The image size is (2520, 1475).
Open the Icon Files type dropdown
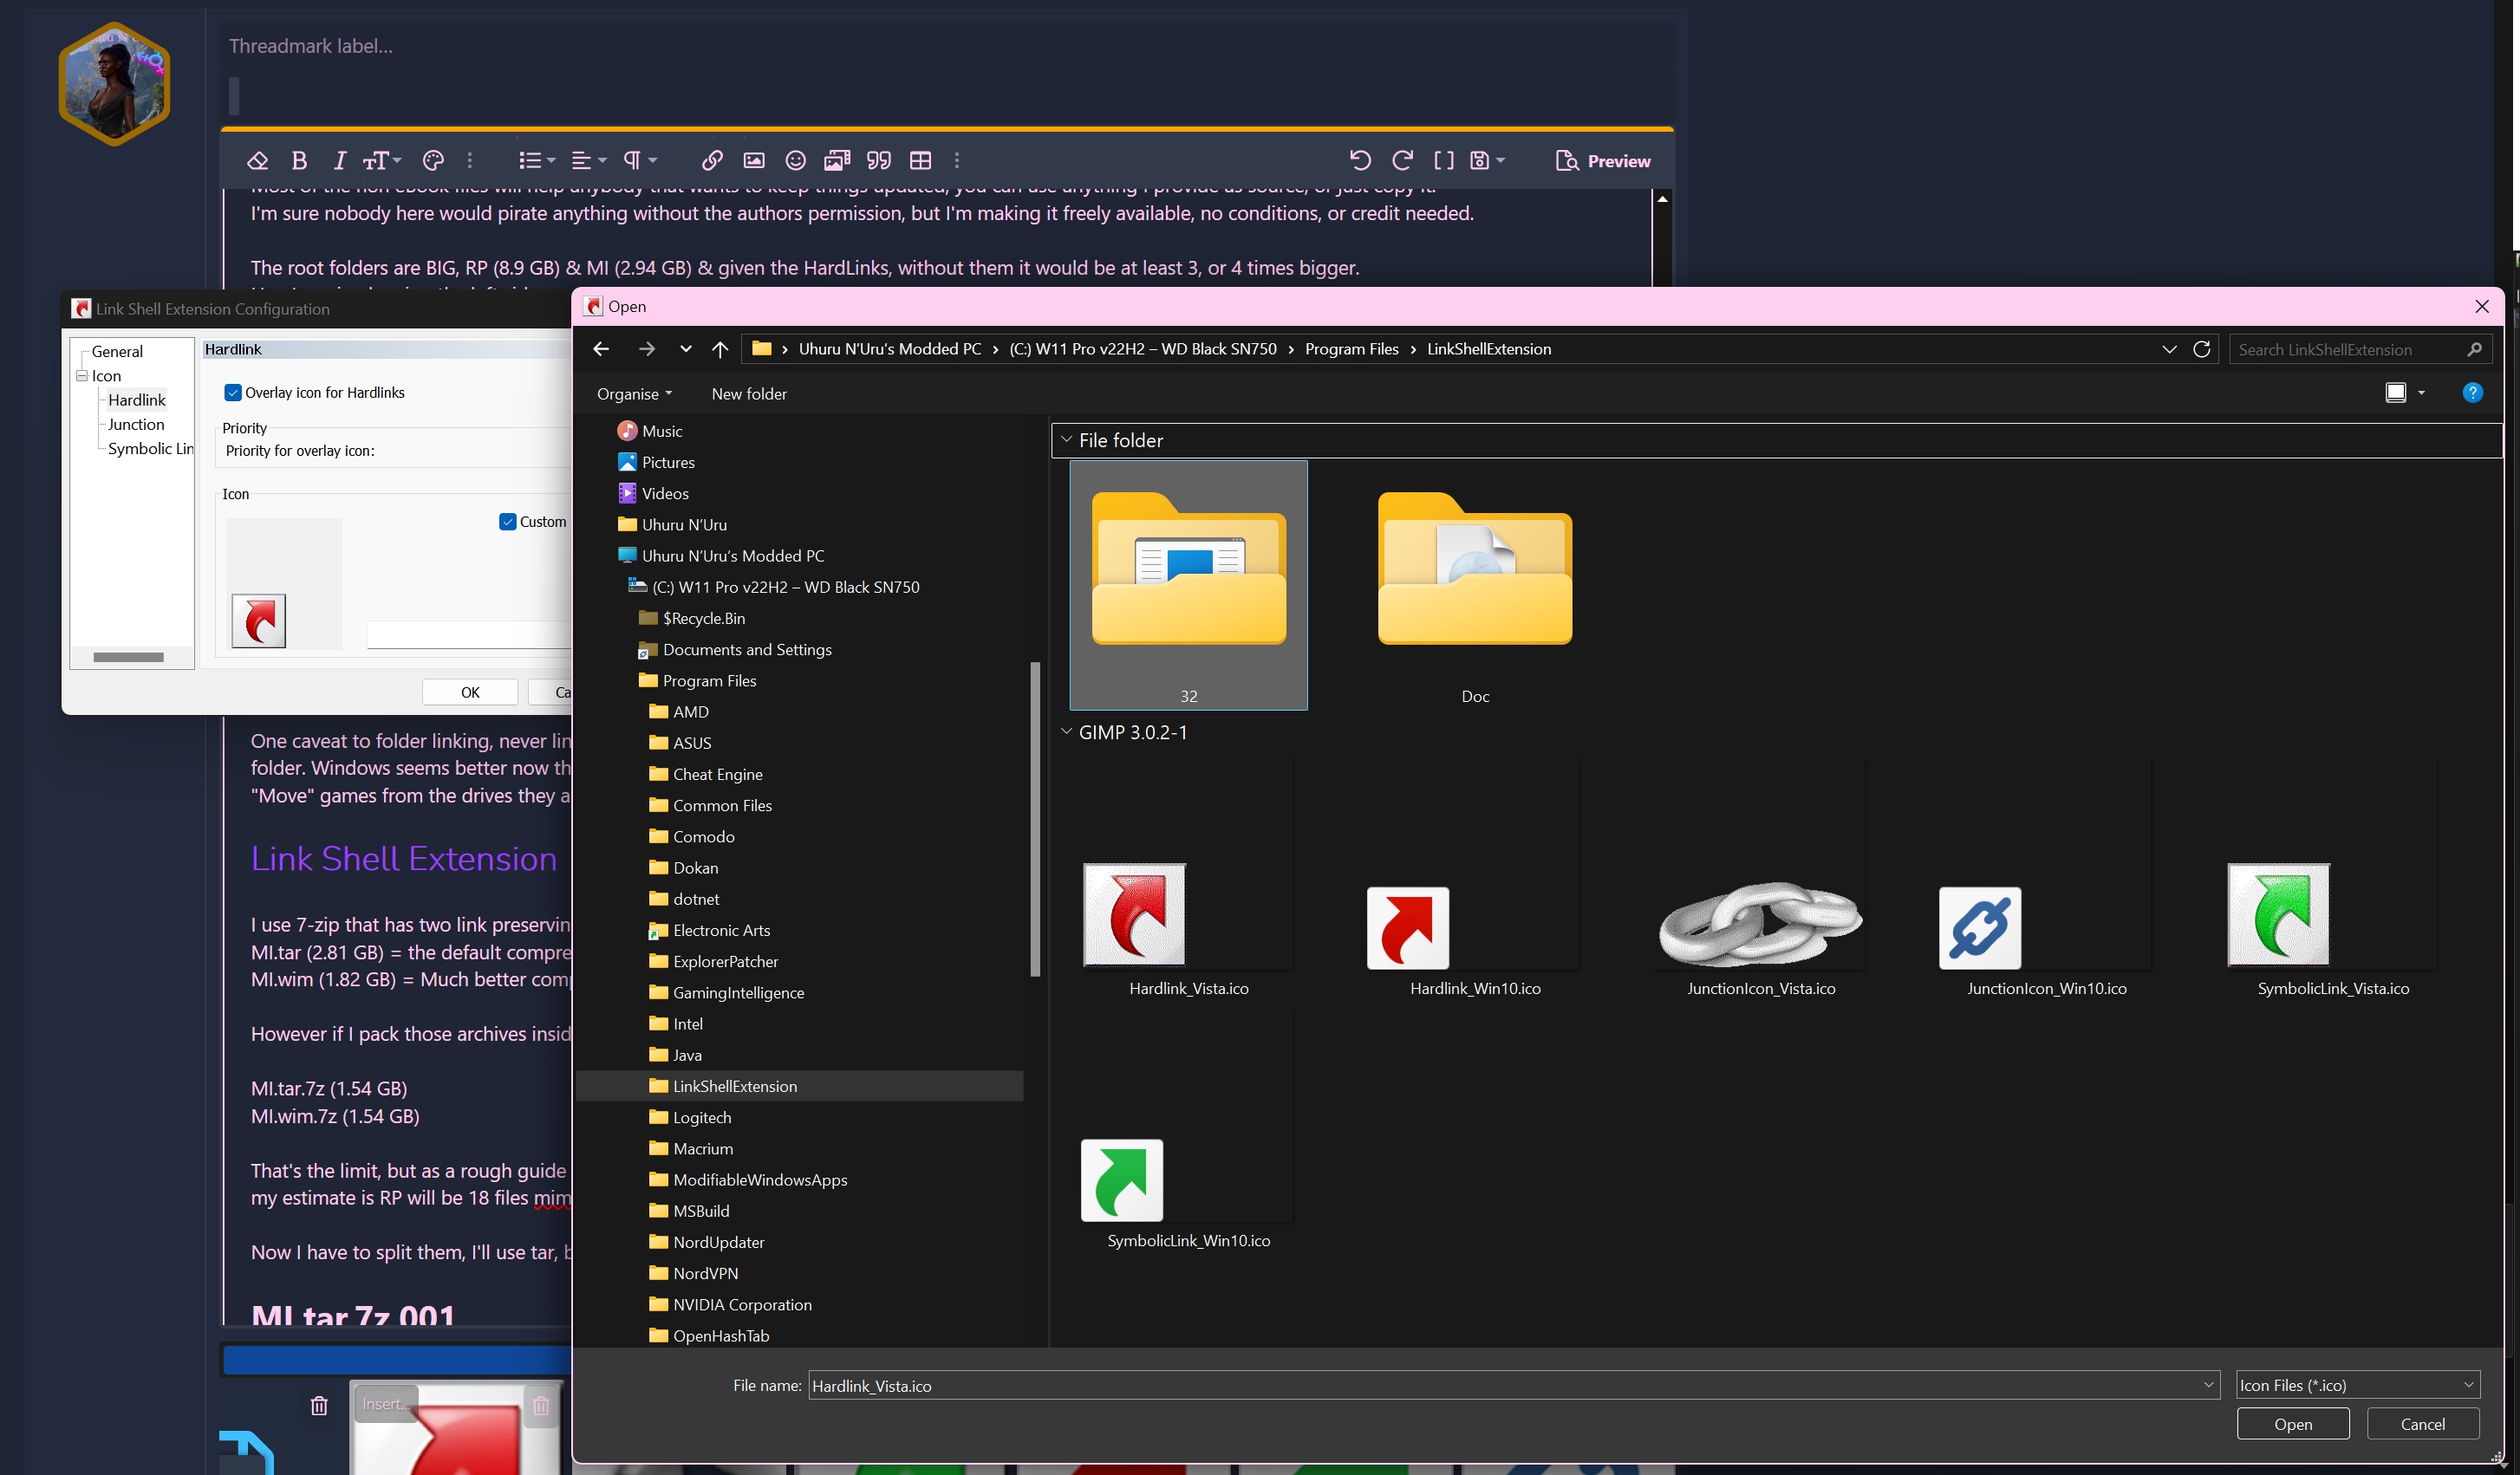2357,1385
